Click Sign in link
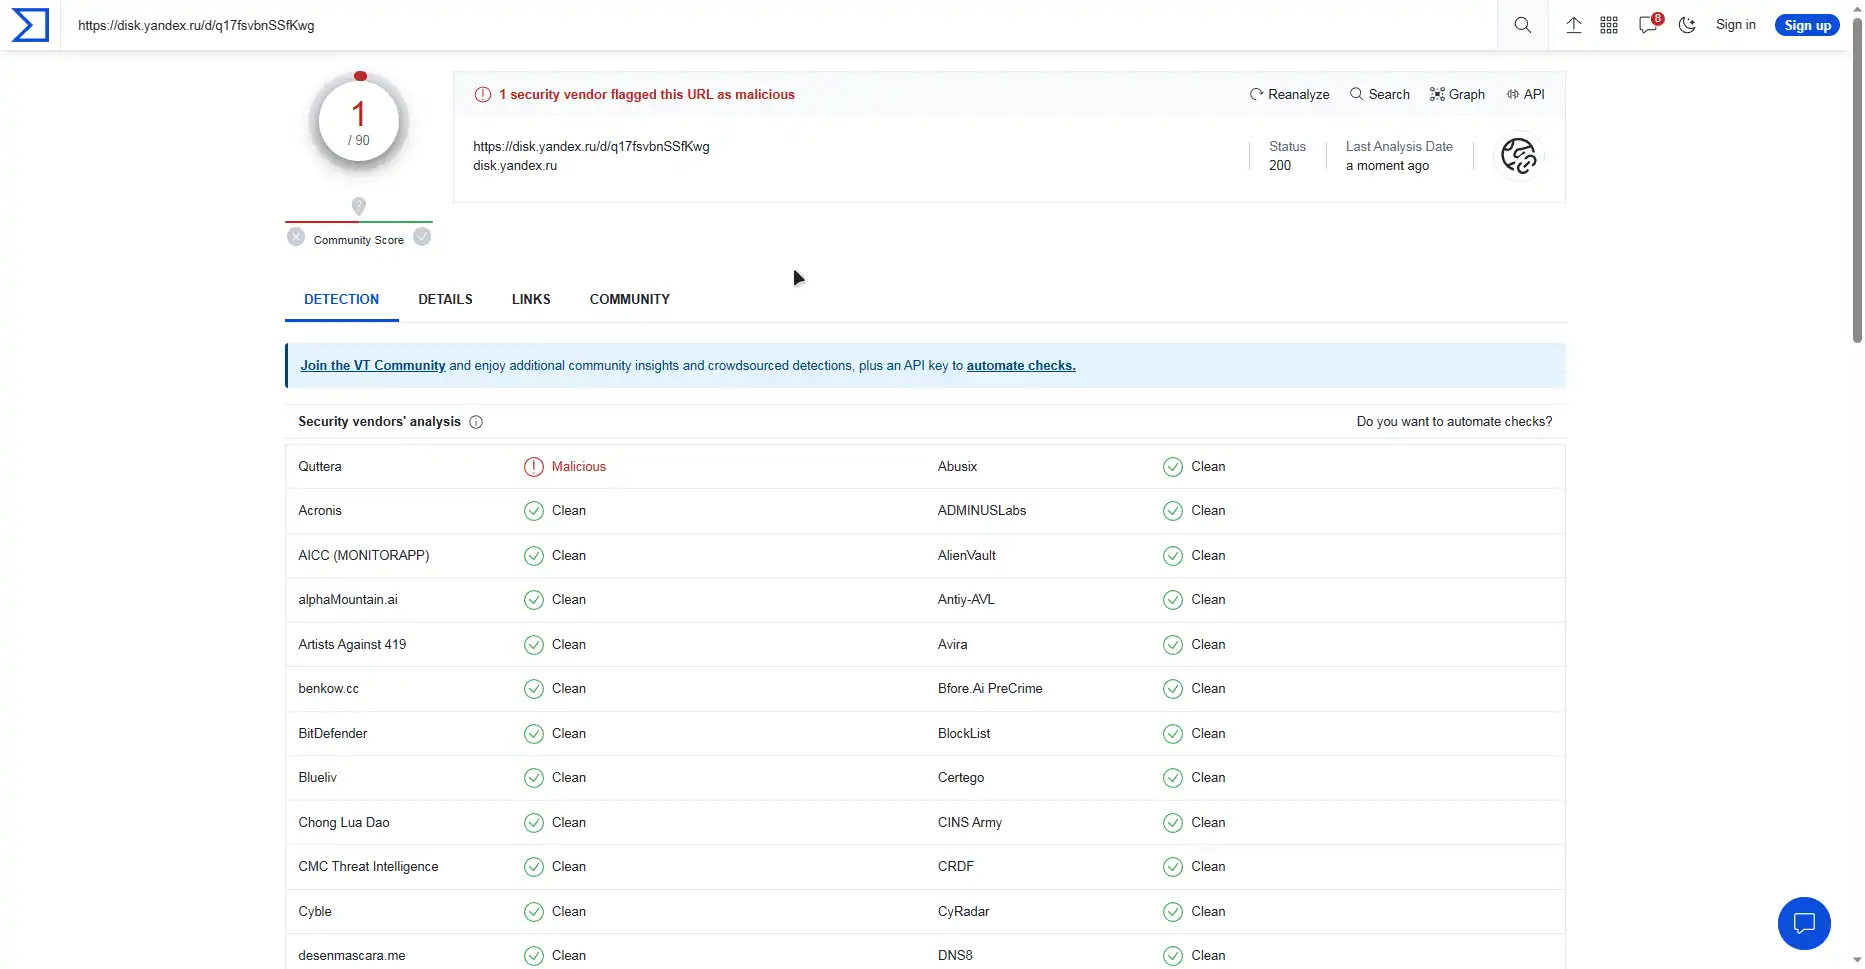Viewport: 1865px width, 969px height. click(x=1735, y=25)
